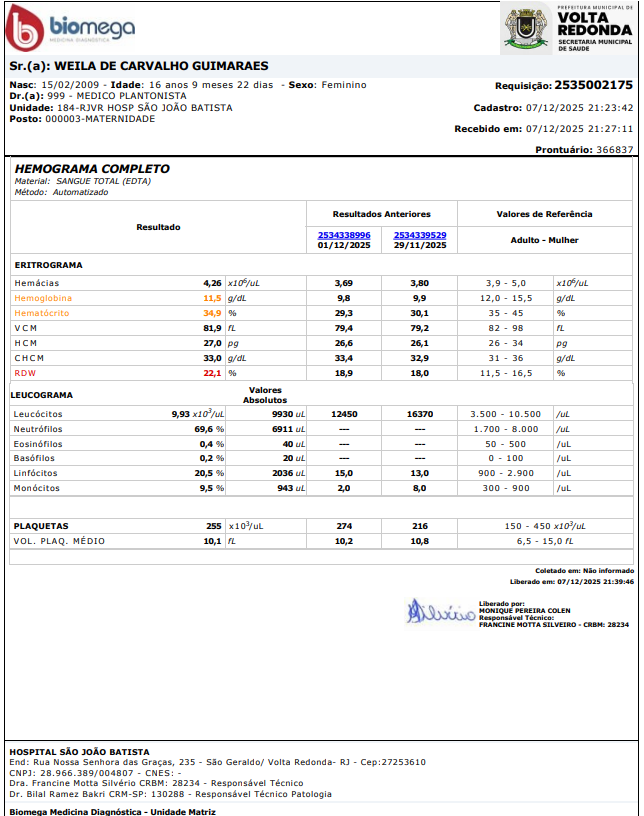
Task: Click the Hospital São João Batista footer title
Action: point(79,751)
